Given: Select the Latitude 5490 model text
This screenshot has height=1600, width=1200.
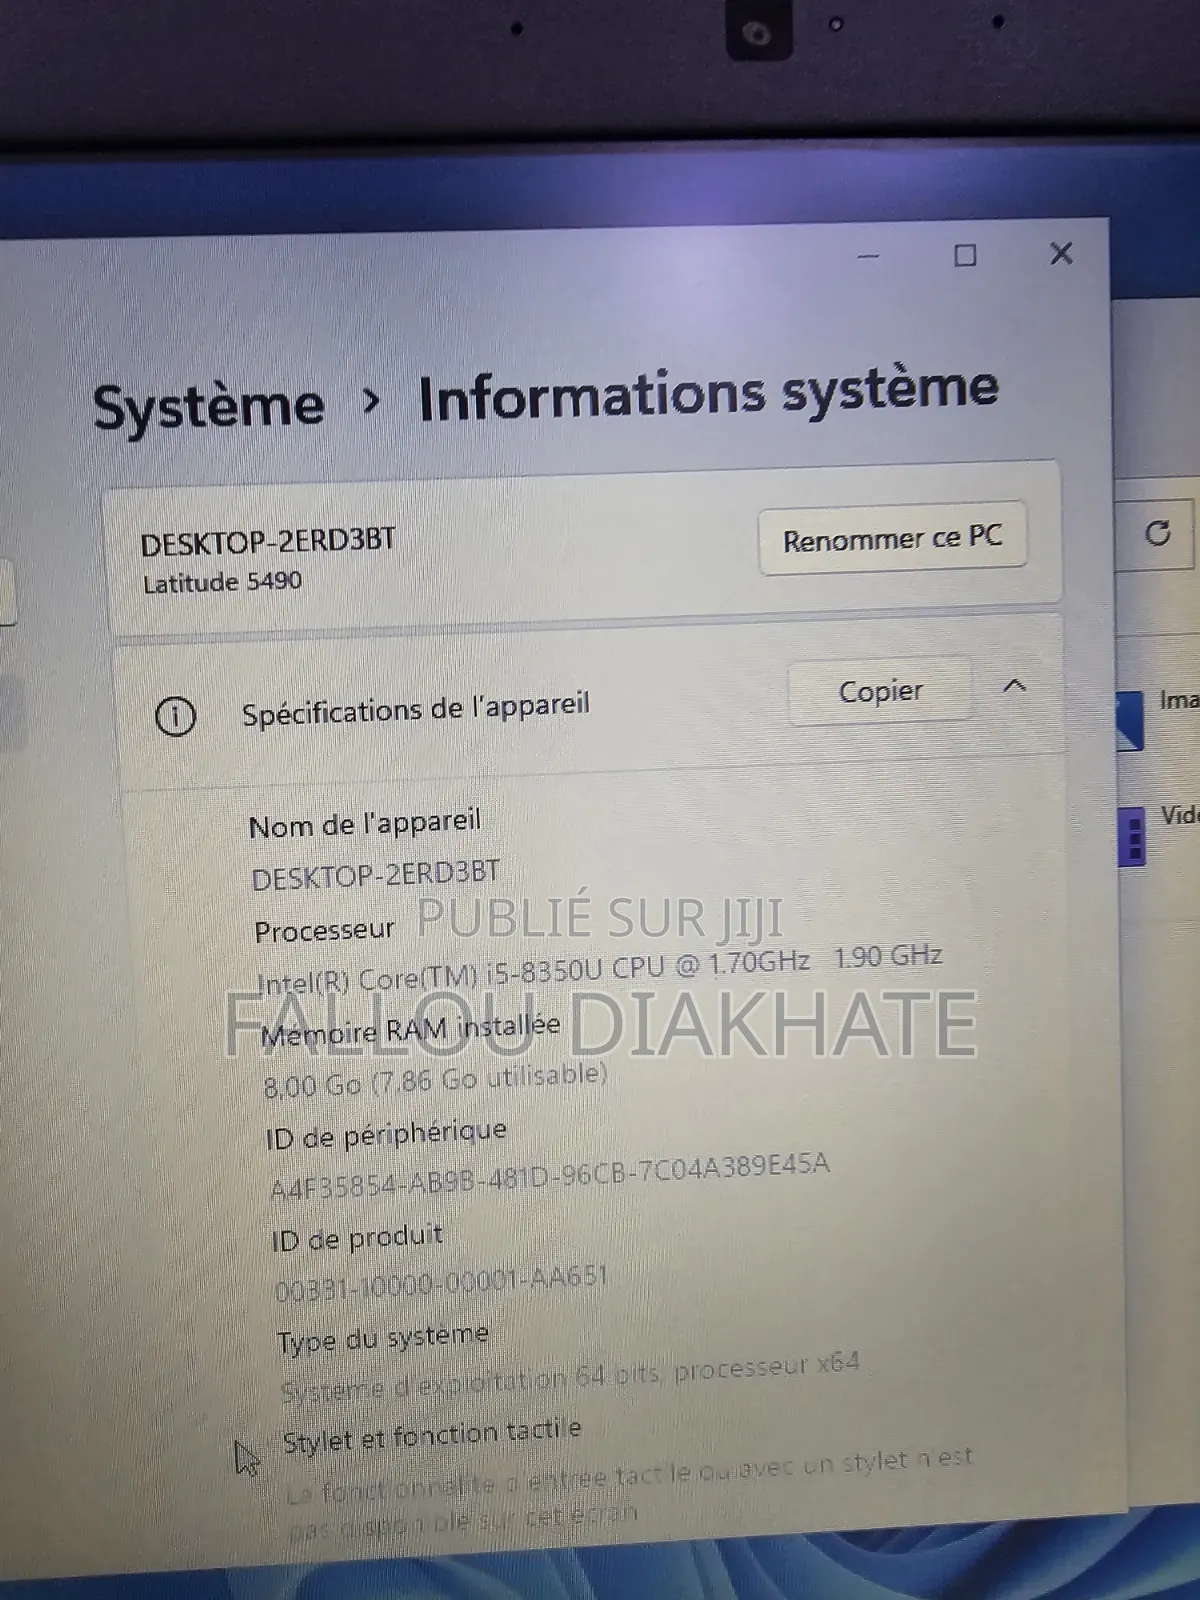Looking at the screenshot, I should (x=222, y=582).
